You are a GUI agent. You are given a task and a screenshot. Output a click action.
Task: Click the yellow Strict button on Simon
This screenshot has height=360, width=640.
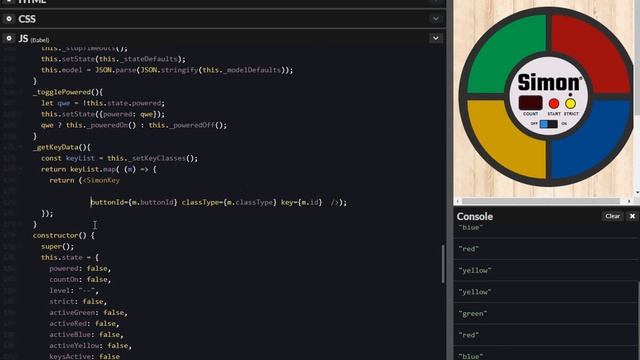pyautogui.click(x=571, y=104)
